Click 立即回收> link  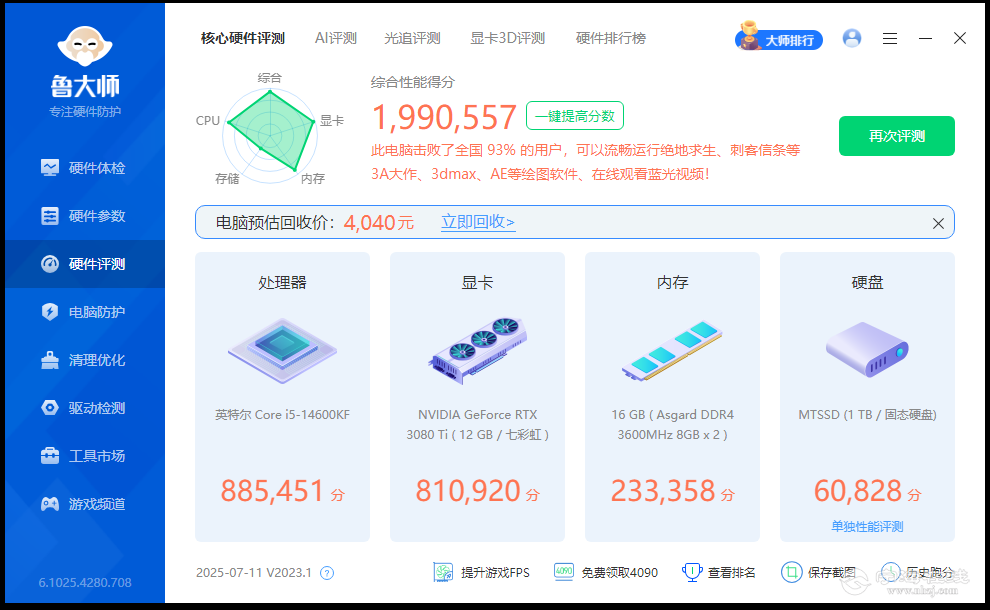[478, 222]
